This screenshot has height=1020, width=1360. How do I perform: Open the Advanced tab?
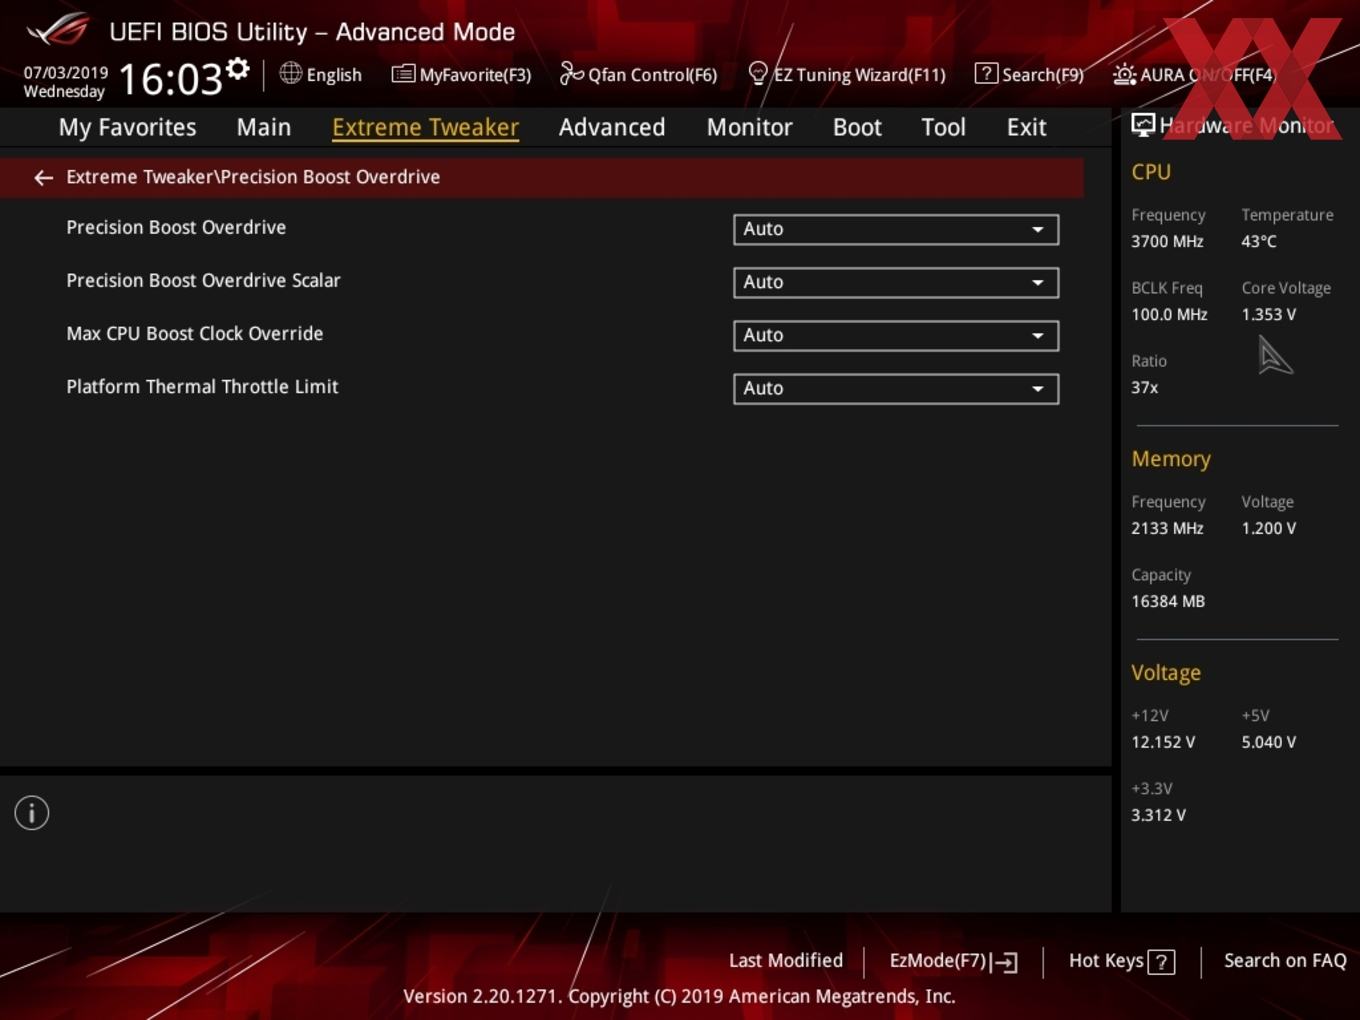point(612,127)
